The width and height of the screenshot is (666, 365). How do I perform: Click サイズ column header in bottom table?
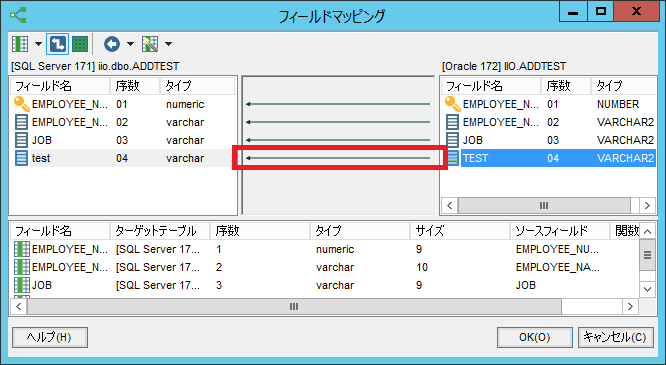(460, 231)
